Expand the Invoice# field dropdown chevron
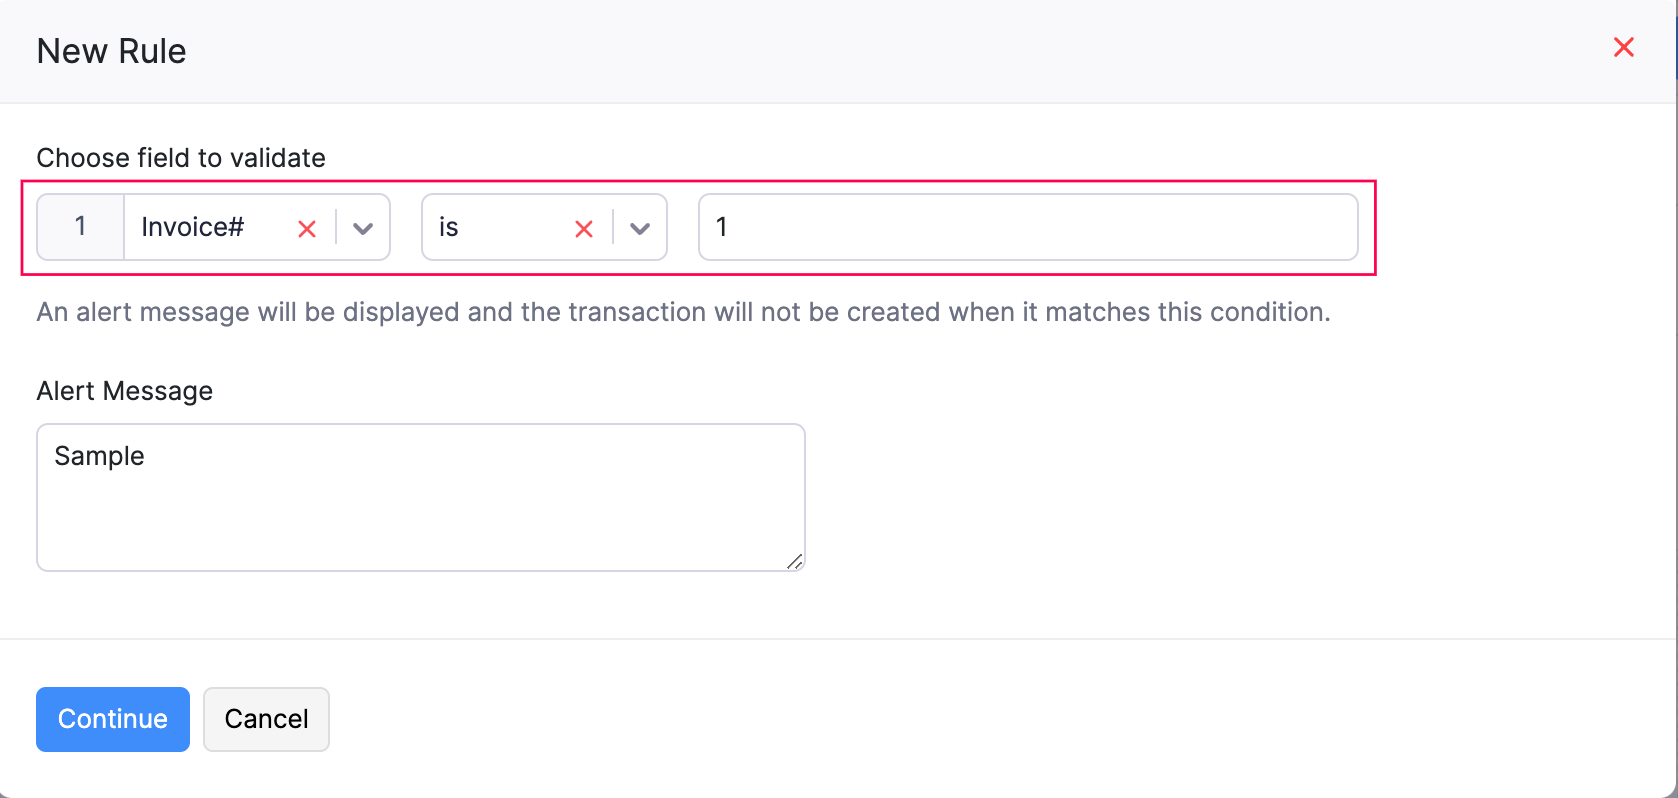This screenshot has width=1678, height=798. [x=363, y=229]
